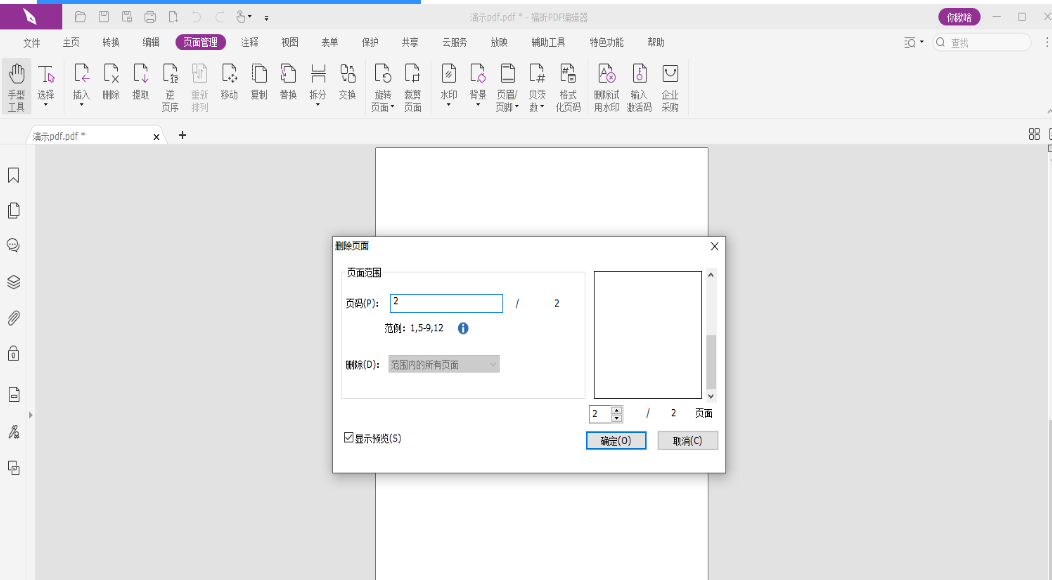Click the 页码(P) page number input field
The width and height of the screenshot is (1052, 580).
[446, 303]
